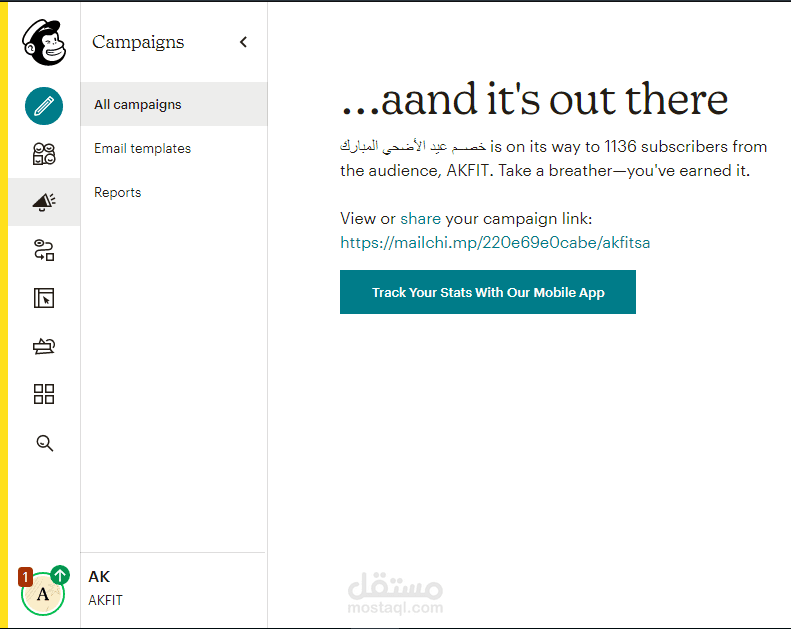
Task: Click the Search magnifier icon
Action: [44, 443]
